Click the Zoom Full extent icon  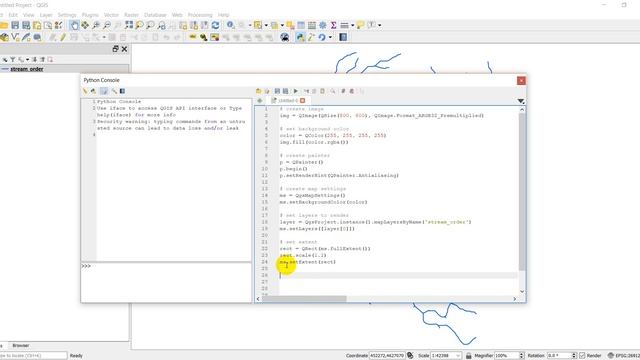click(129, 25)
